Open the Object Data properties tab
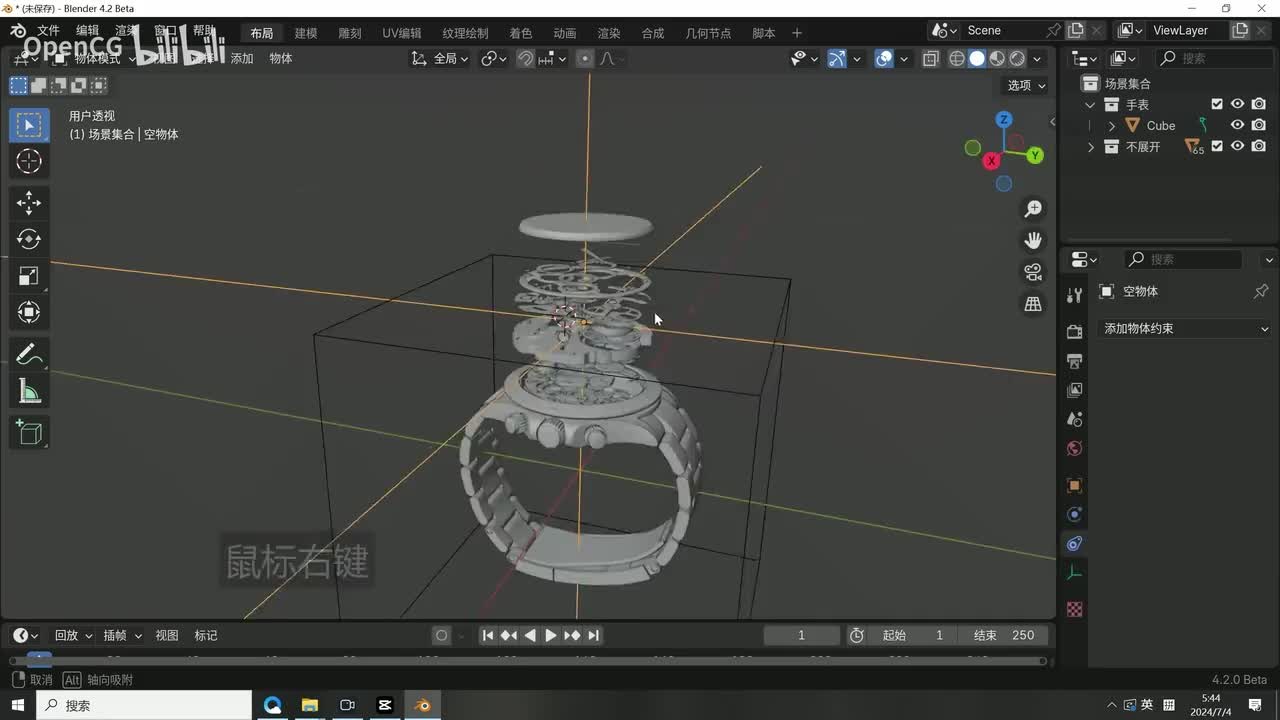This screenshot has width=1280, height=720. pyautogui.click(x=1075, y=573)
